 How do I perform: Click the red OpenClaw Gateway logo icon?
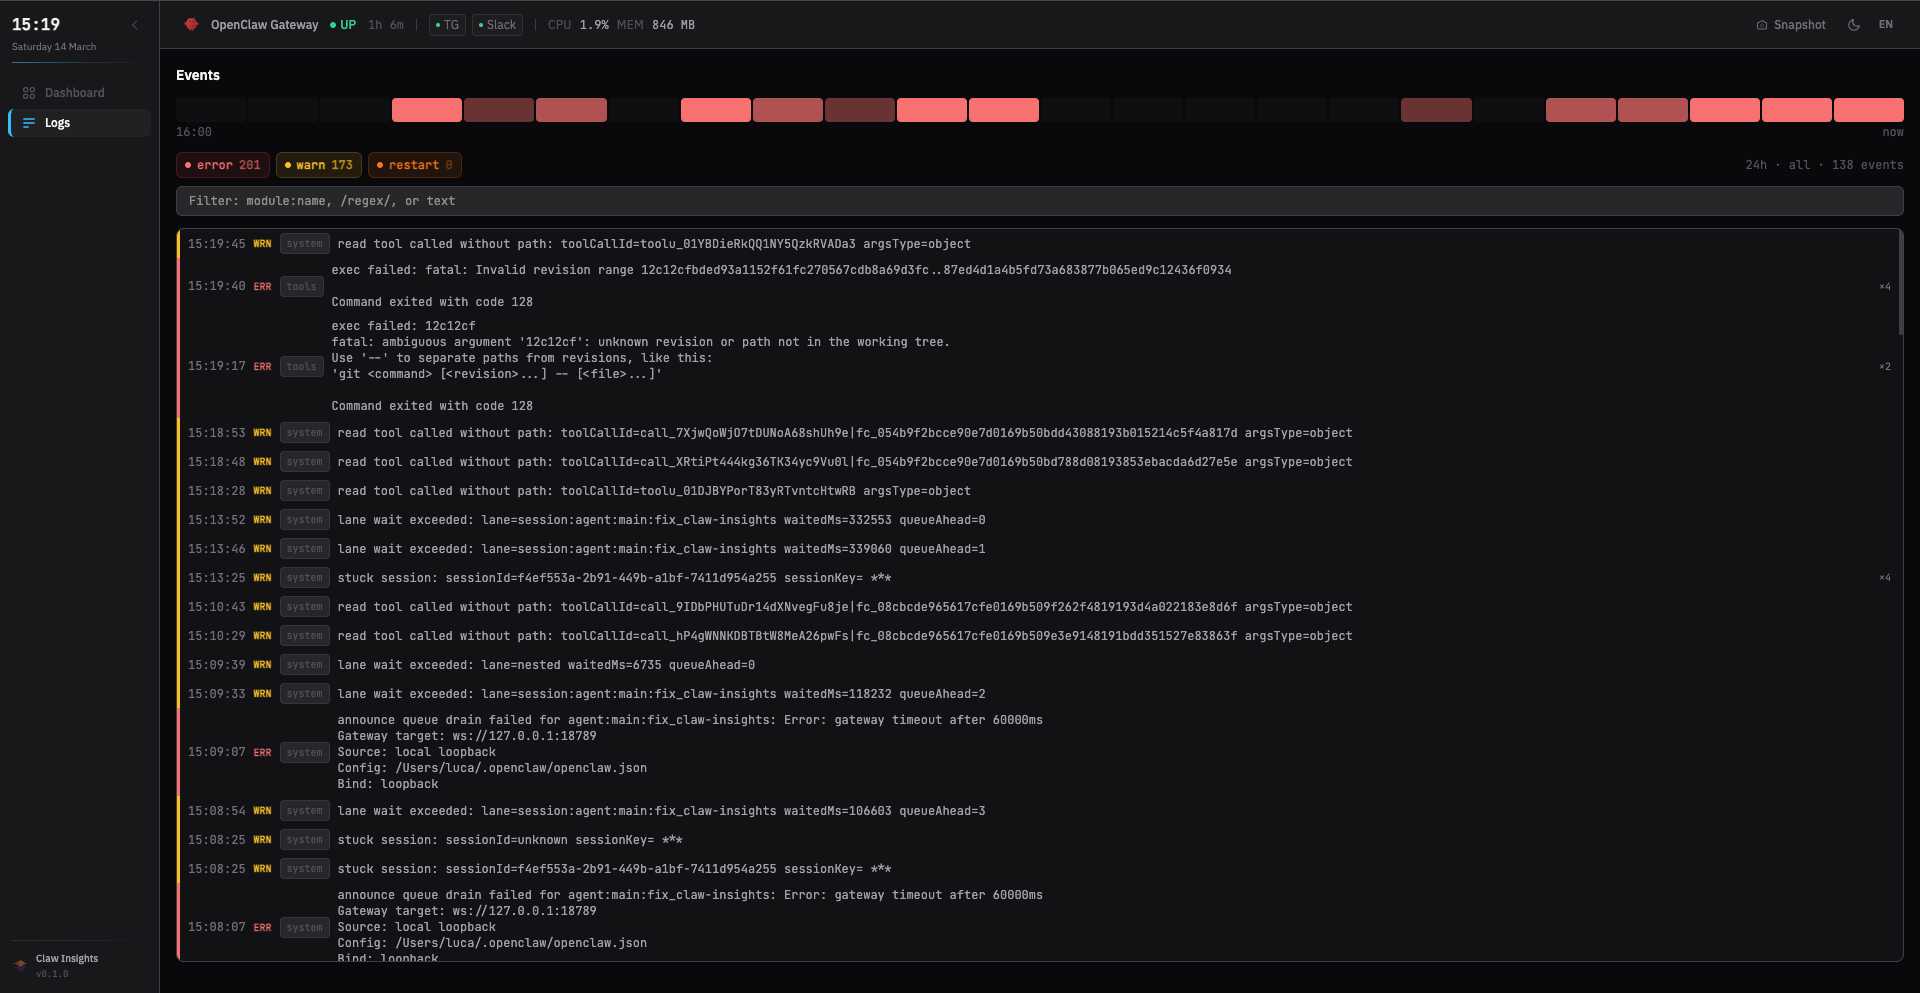click(191, 25)
